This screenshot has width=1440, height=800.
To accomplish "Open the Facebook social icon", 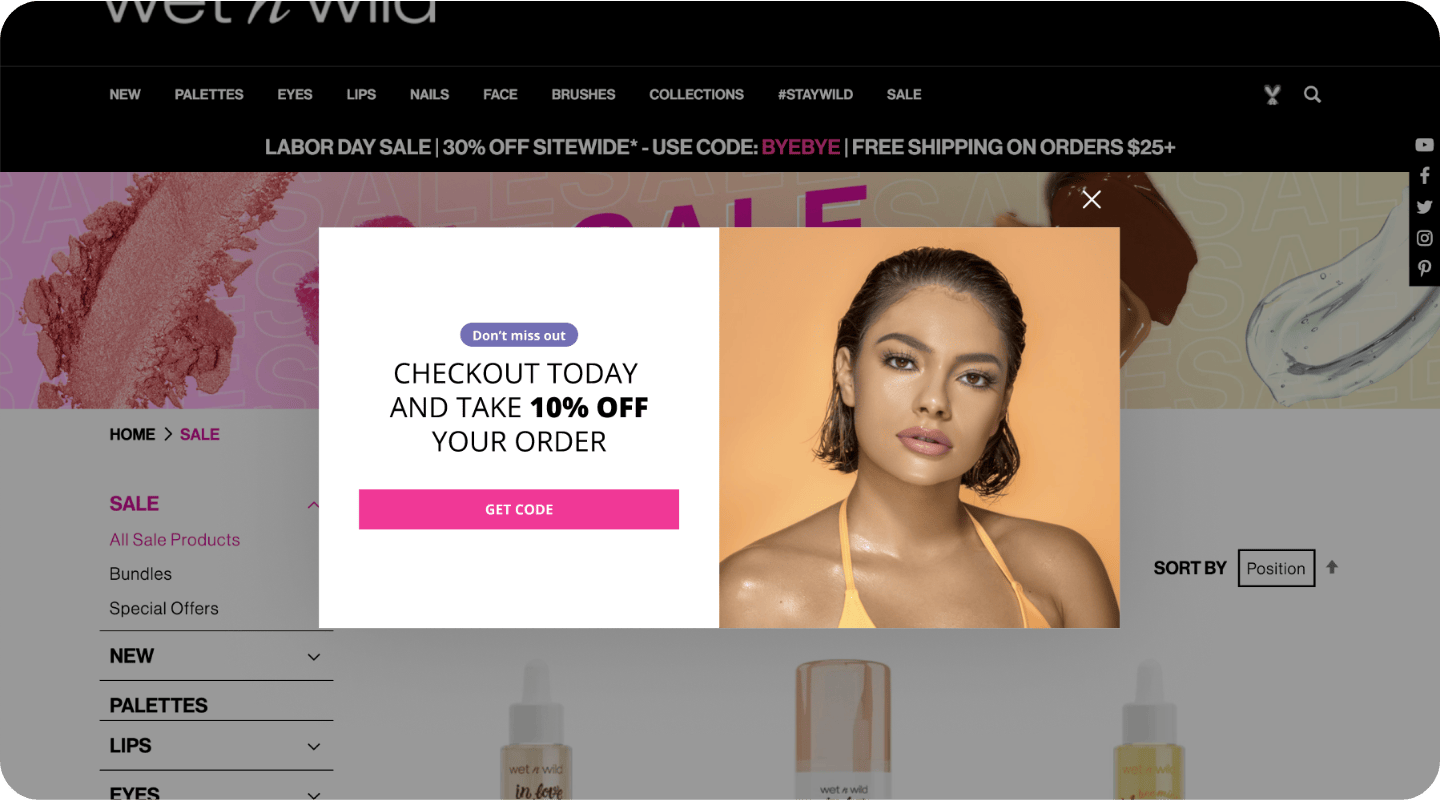I will 1424,176.
